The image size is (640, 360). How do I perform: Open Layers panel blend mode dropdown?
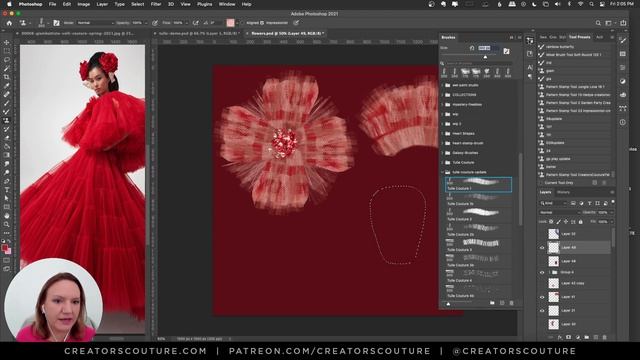point(560,213)
